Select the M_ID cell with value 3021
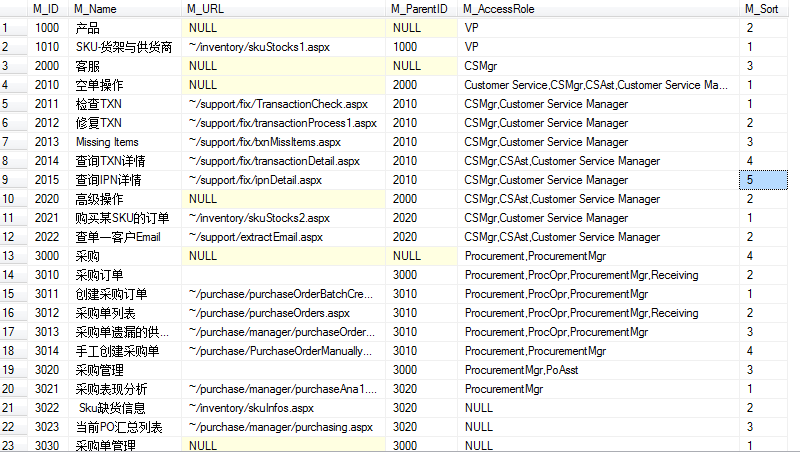 (x=47, y=389)
